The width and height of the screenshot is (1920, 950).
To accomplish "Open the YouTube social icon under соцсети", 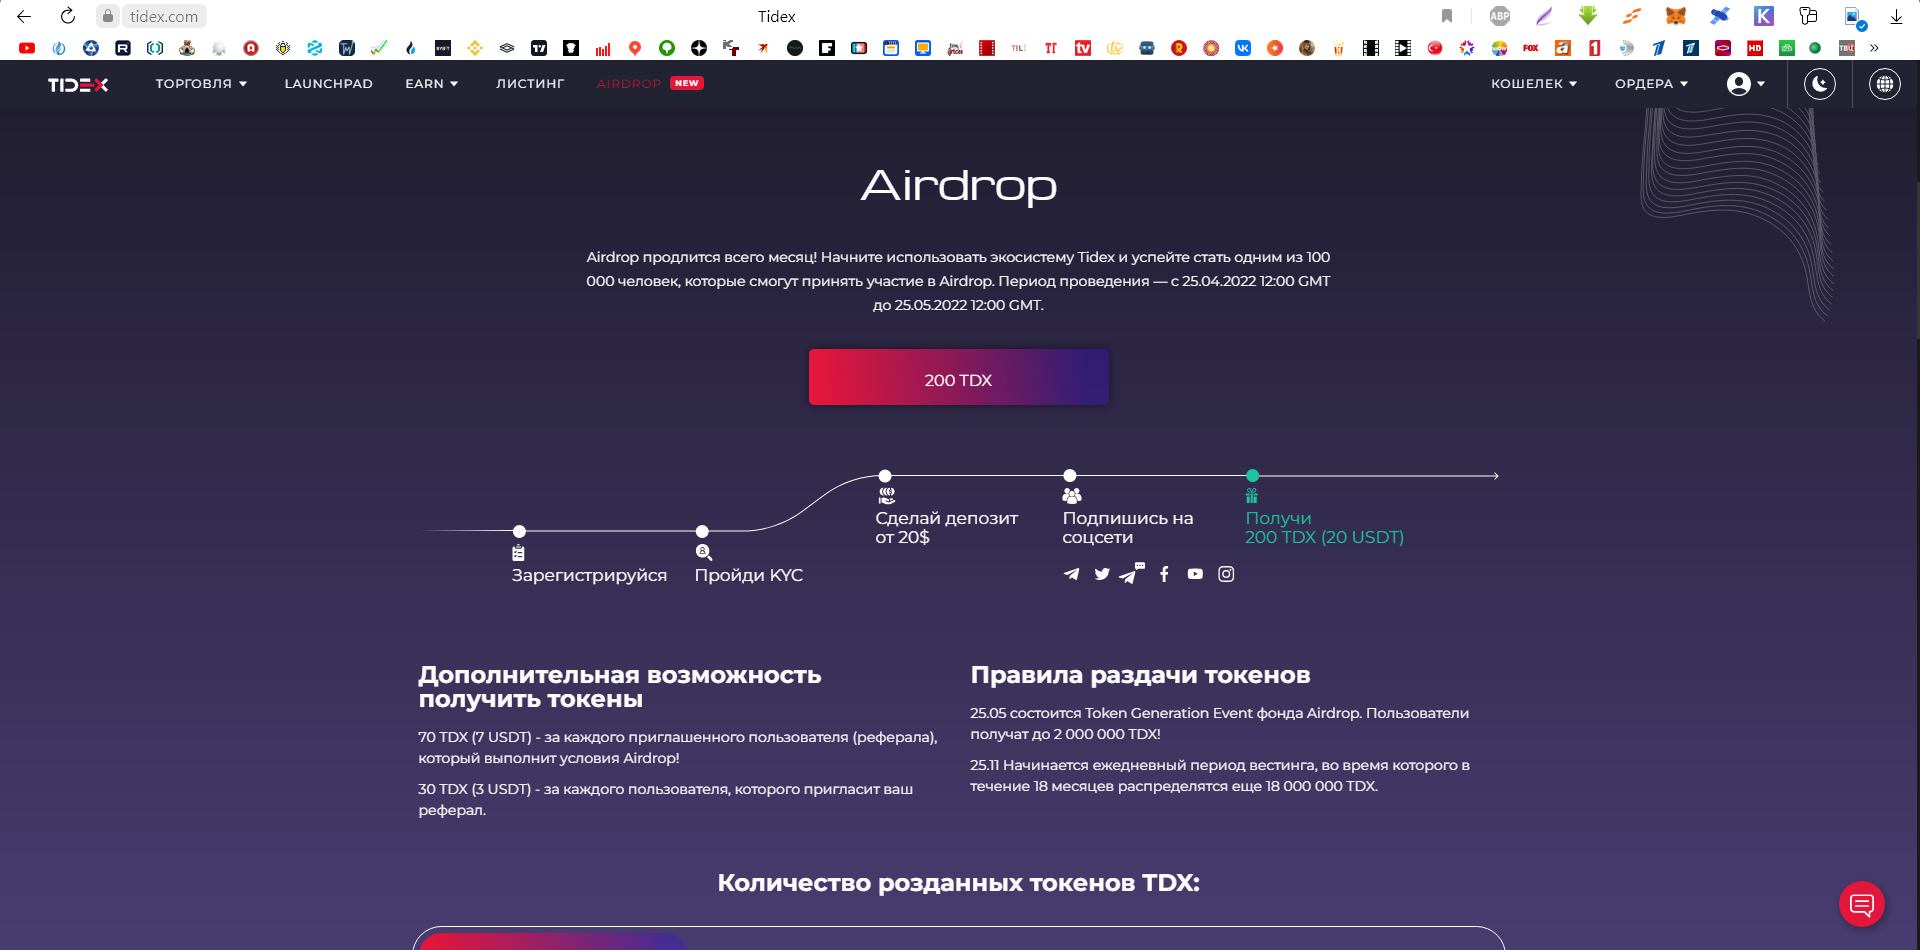I will (1195, 574).
